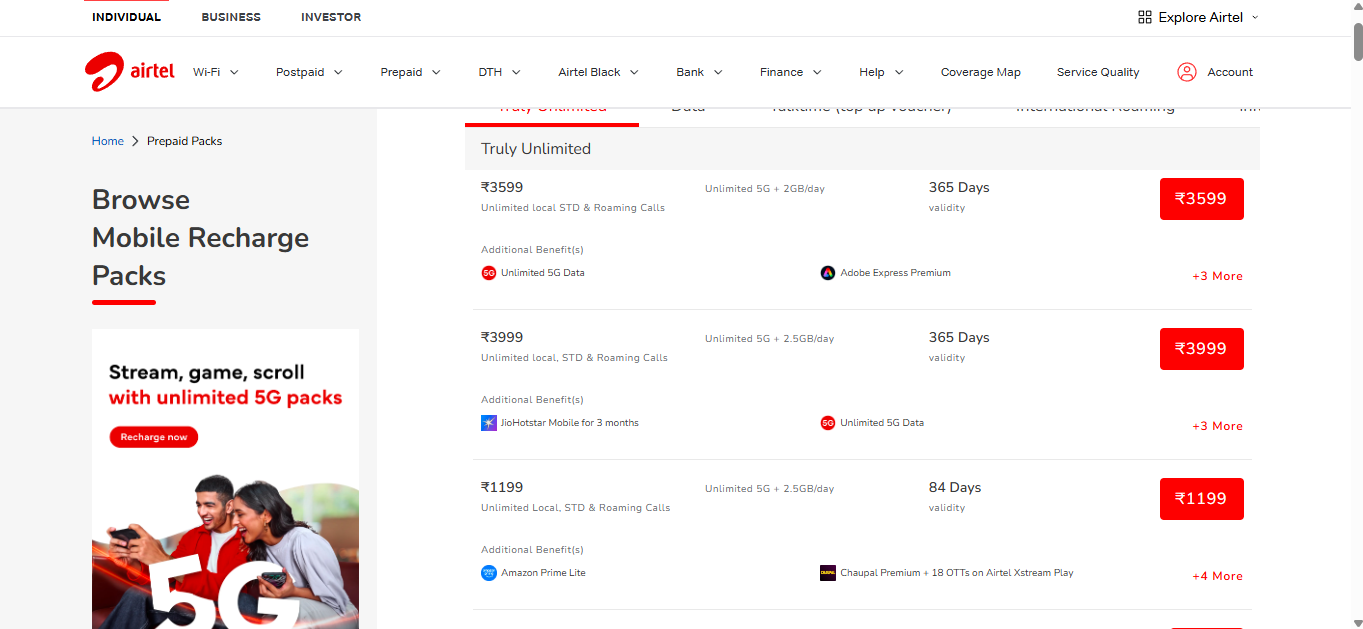Viewport: 1363px width, 629px height.
Task: Open the Service Quality page
Action: tap(1098, 72)
